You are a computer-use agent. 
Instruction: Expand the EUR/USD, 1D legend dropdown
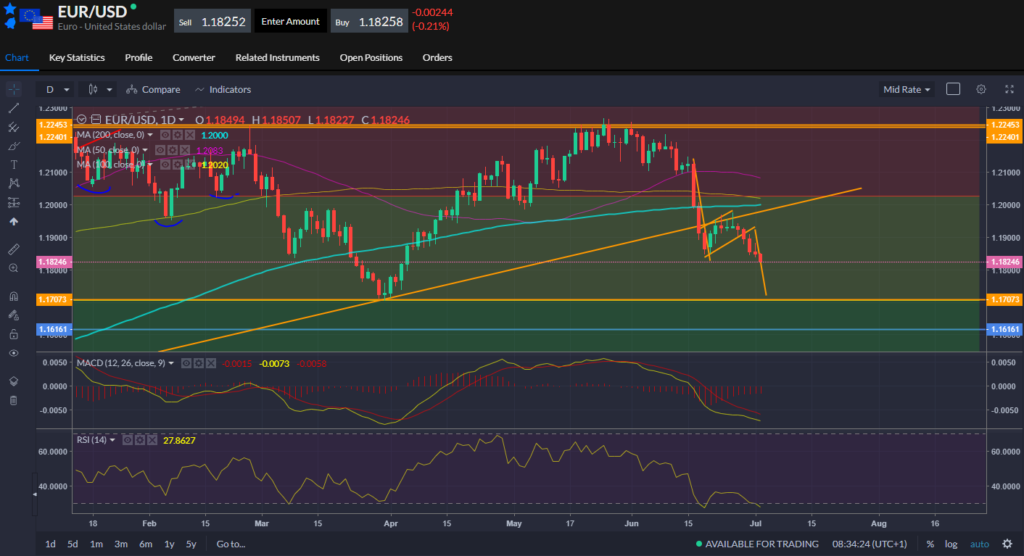click(x=182, y=120)
